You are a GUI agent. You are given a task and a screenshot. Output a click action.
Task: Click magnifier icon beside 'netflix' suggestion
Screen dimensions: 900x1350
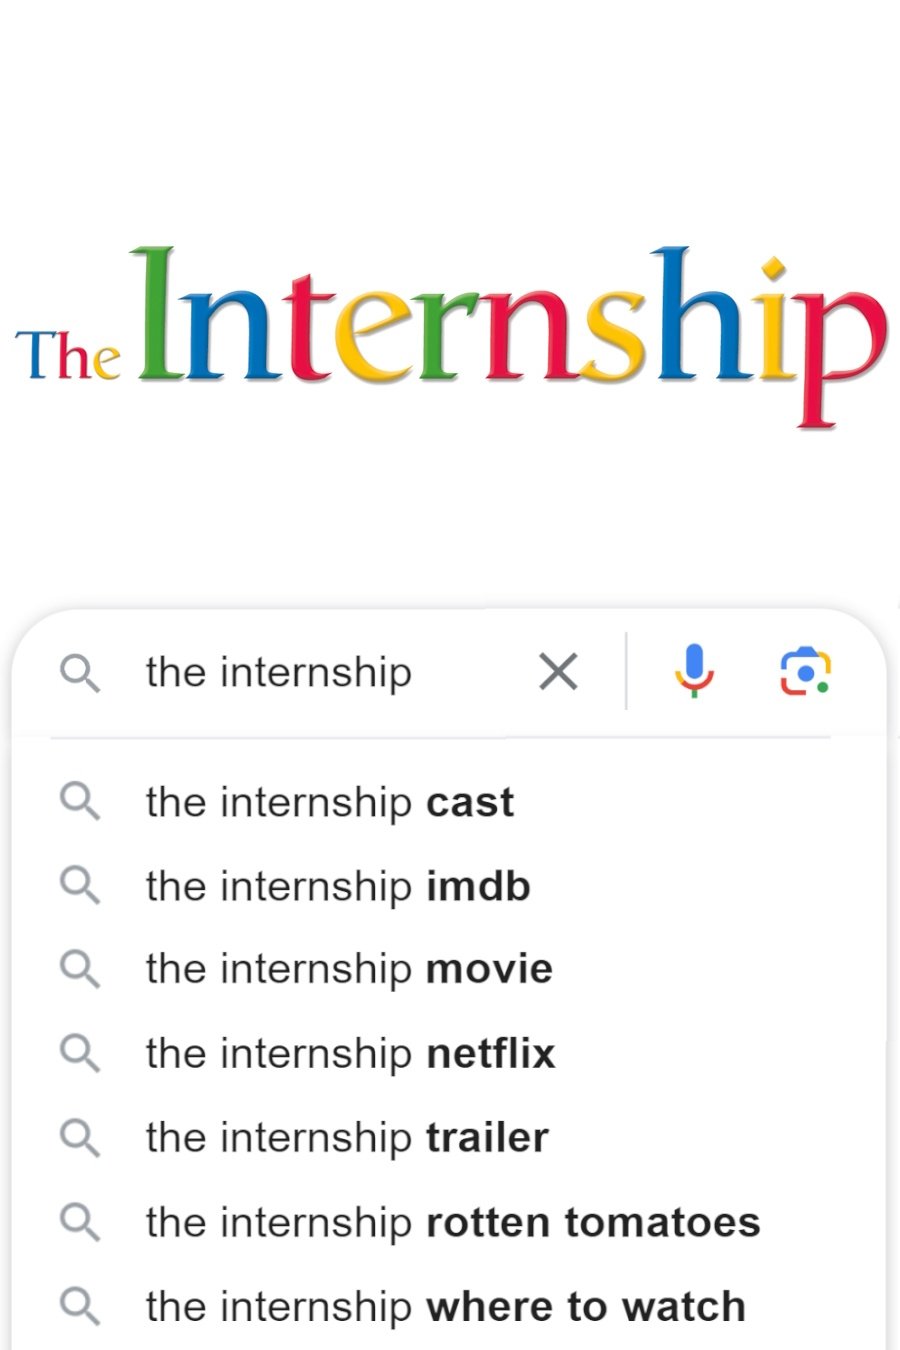point(79,1054)
